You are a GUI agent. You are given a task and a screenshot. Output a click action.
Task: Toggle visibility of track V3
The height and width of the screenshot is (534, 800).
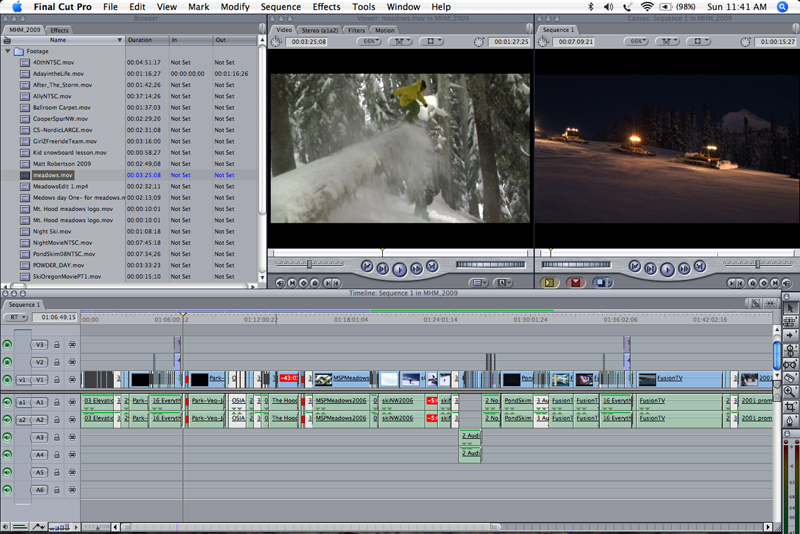pyautogui.click(x=8, y=344)
